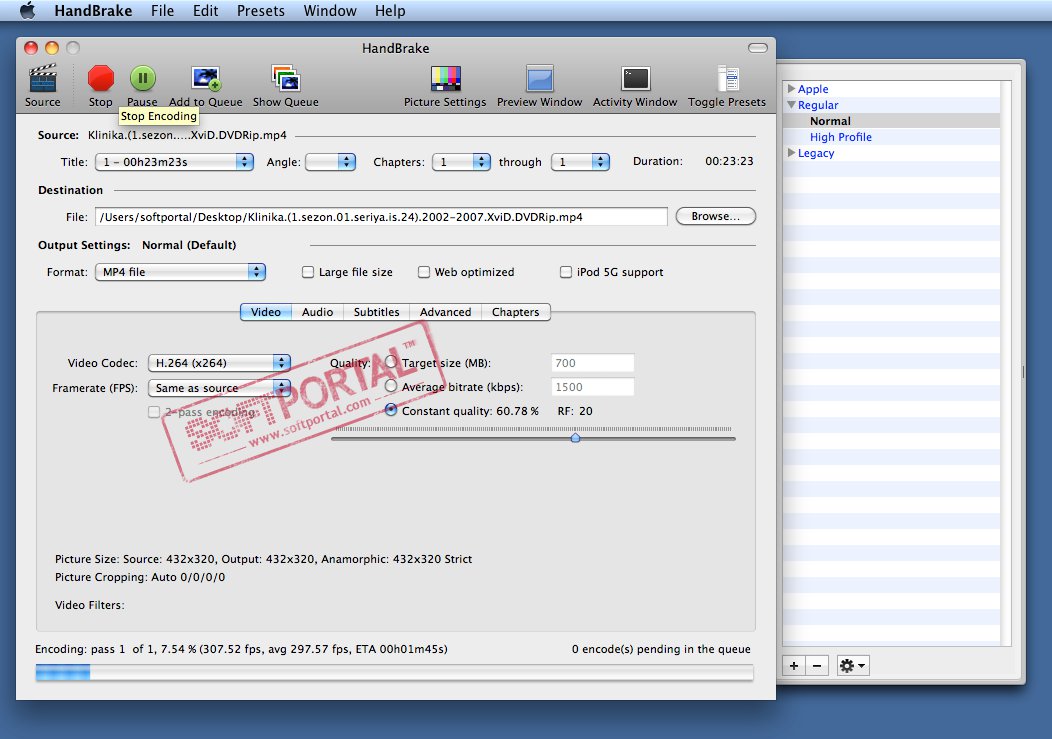This screenshot has width=1052, height=739.
Task: Expand the Legacy presets group
Action: (x=792, y=153)
